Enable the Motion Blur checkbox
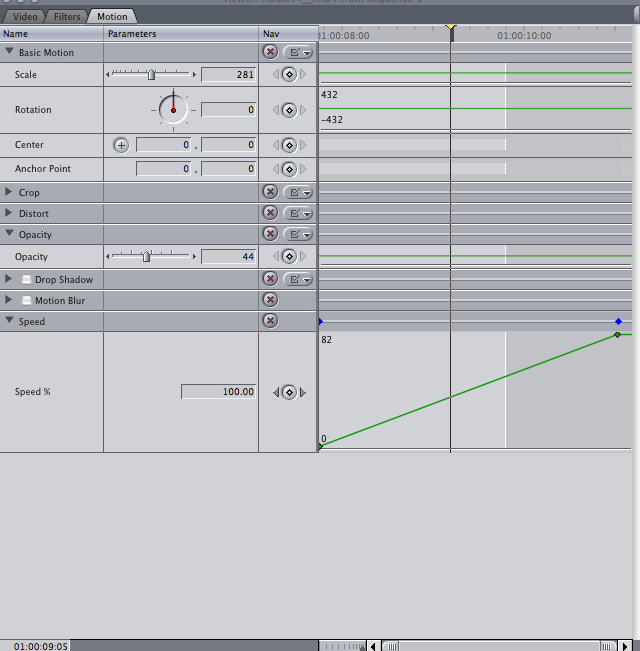The height and width of the screenshot is (651, 640). coord(27,300)
